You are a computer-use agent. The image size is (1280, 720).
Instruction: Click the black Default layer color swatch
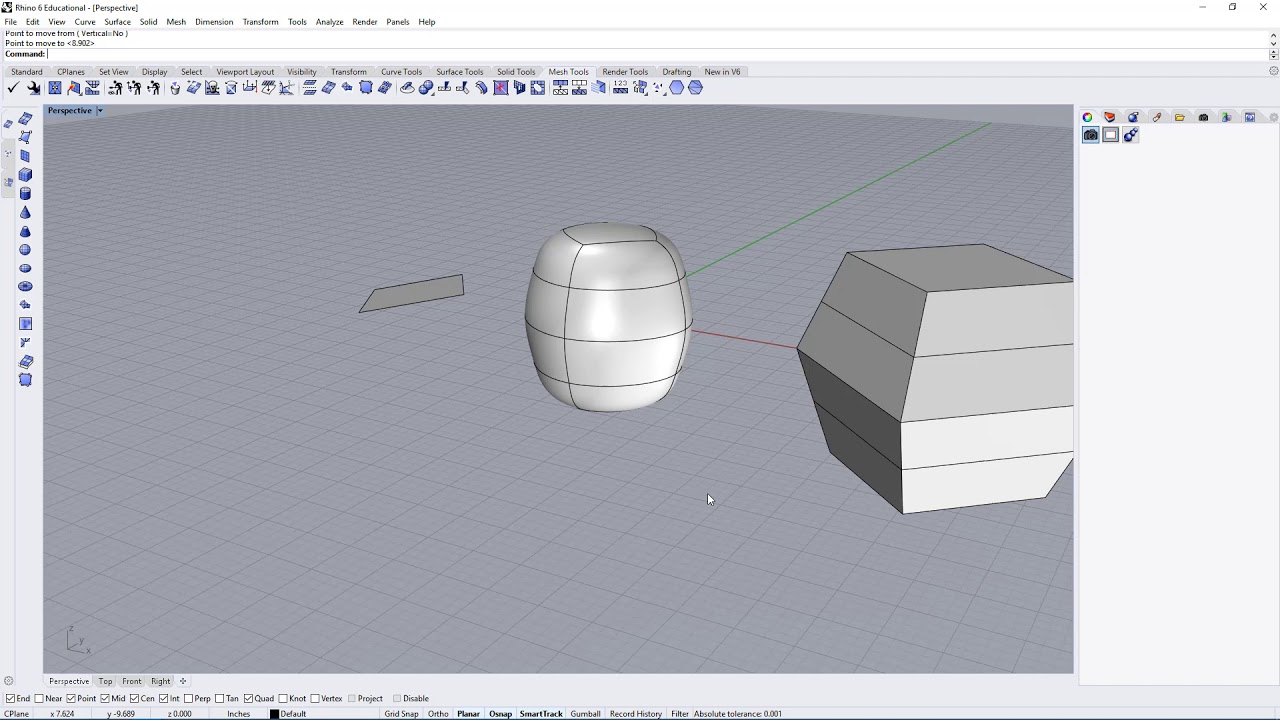pos(274,714)
